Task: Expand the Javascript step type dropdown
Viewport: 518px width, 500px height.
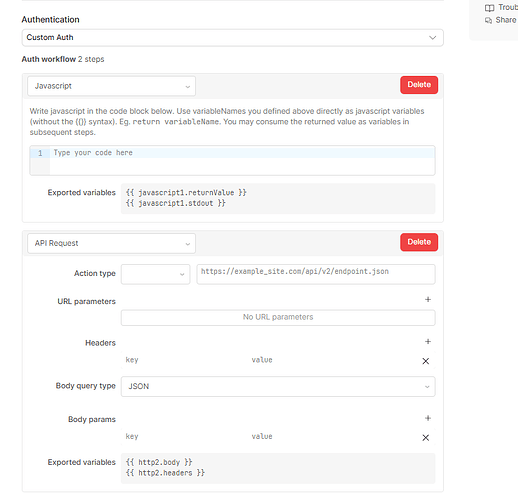Action: [111, 86]
